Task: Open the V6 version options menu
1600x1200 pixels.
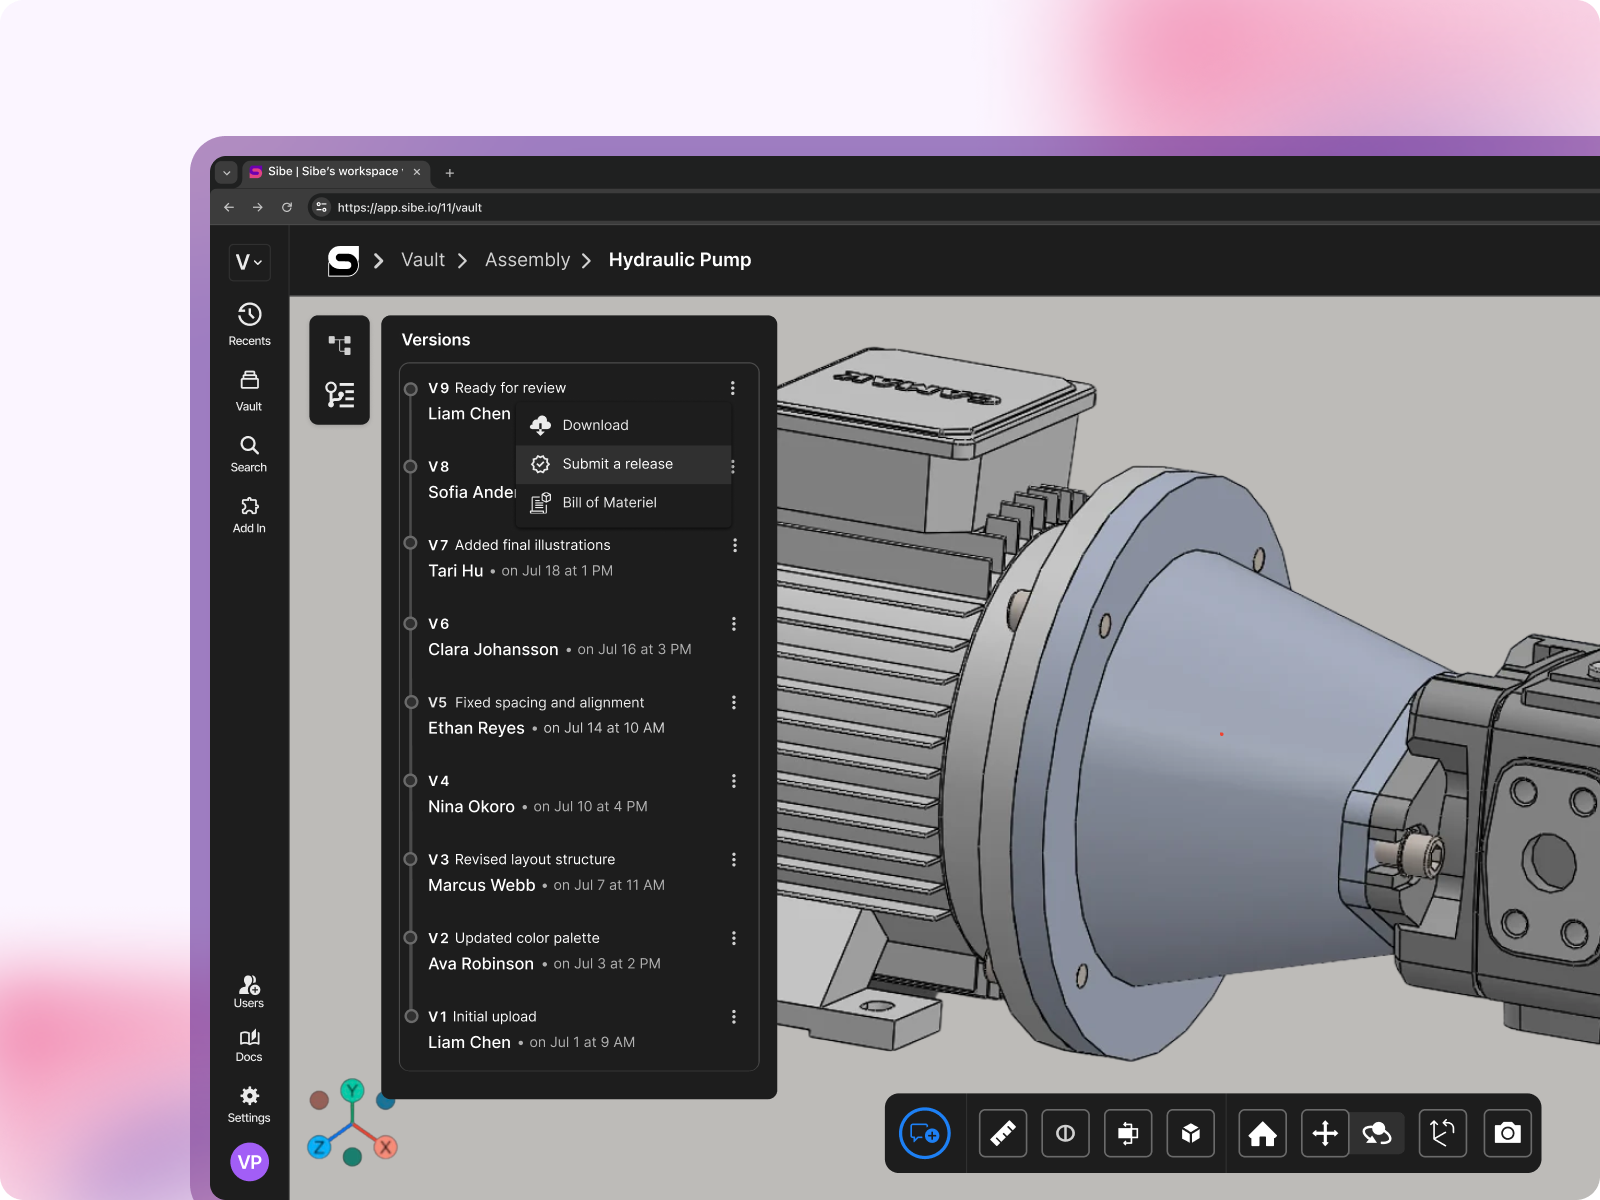Action: tap(734, 624)
